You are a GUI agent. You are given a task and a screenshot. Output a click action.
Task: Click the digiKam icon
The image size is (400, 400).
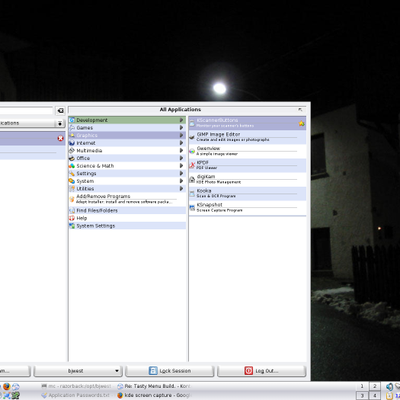[192, 180]
